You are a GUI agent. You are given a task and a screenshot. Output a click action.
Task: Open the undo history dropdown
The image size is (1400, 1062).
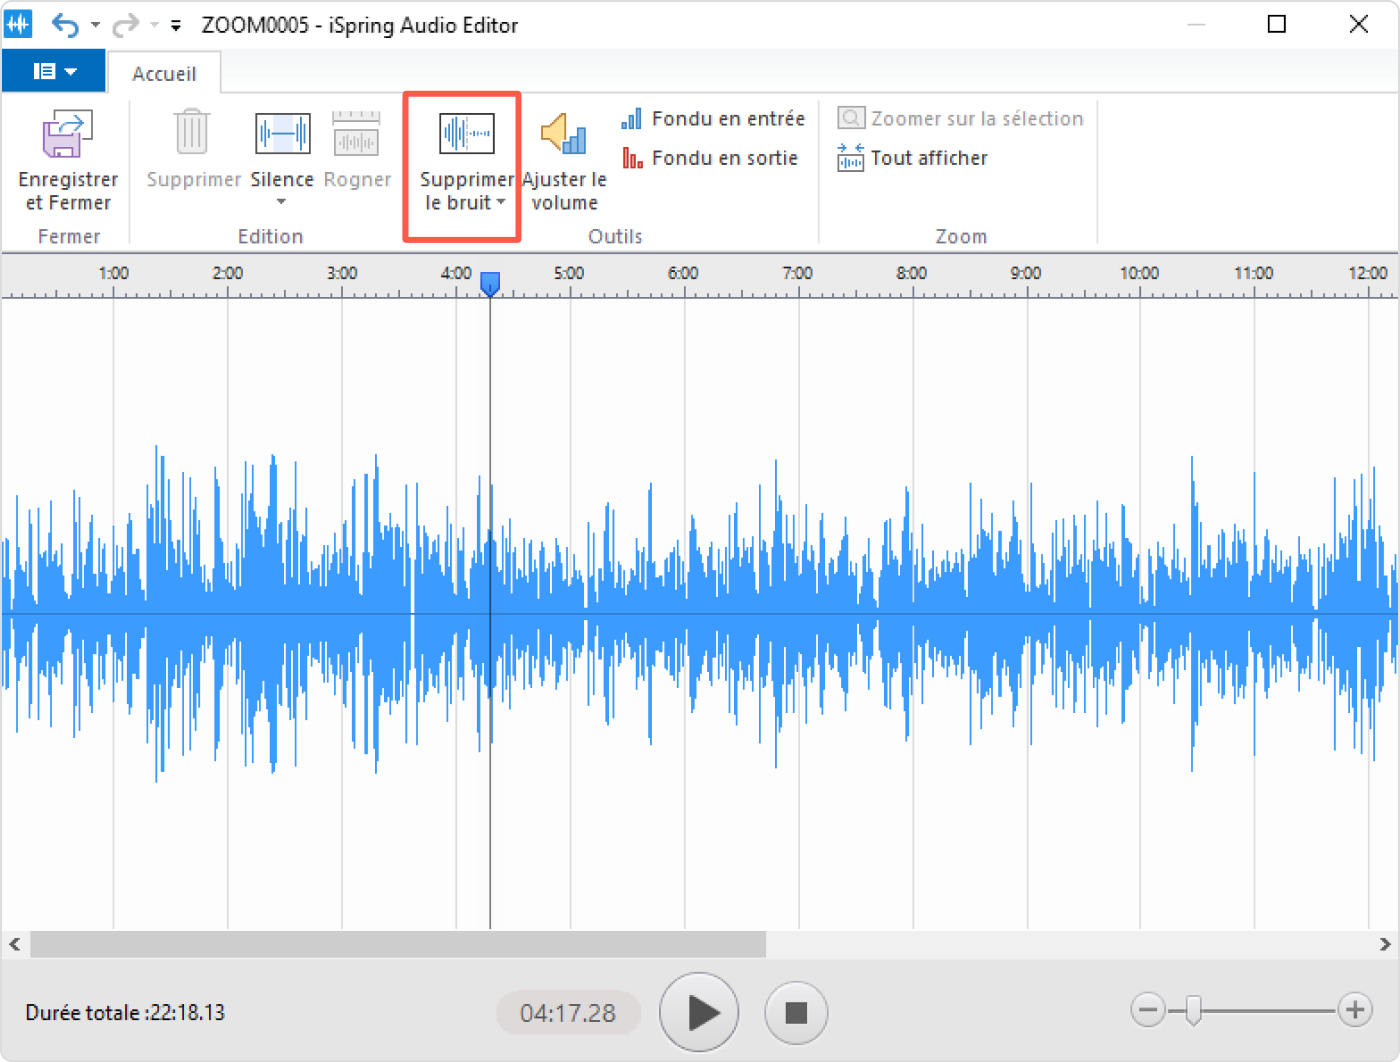(94, 24)
